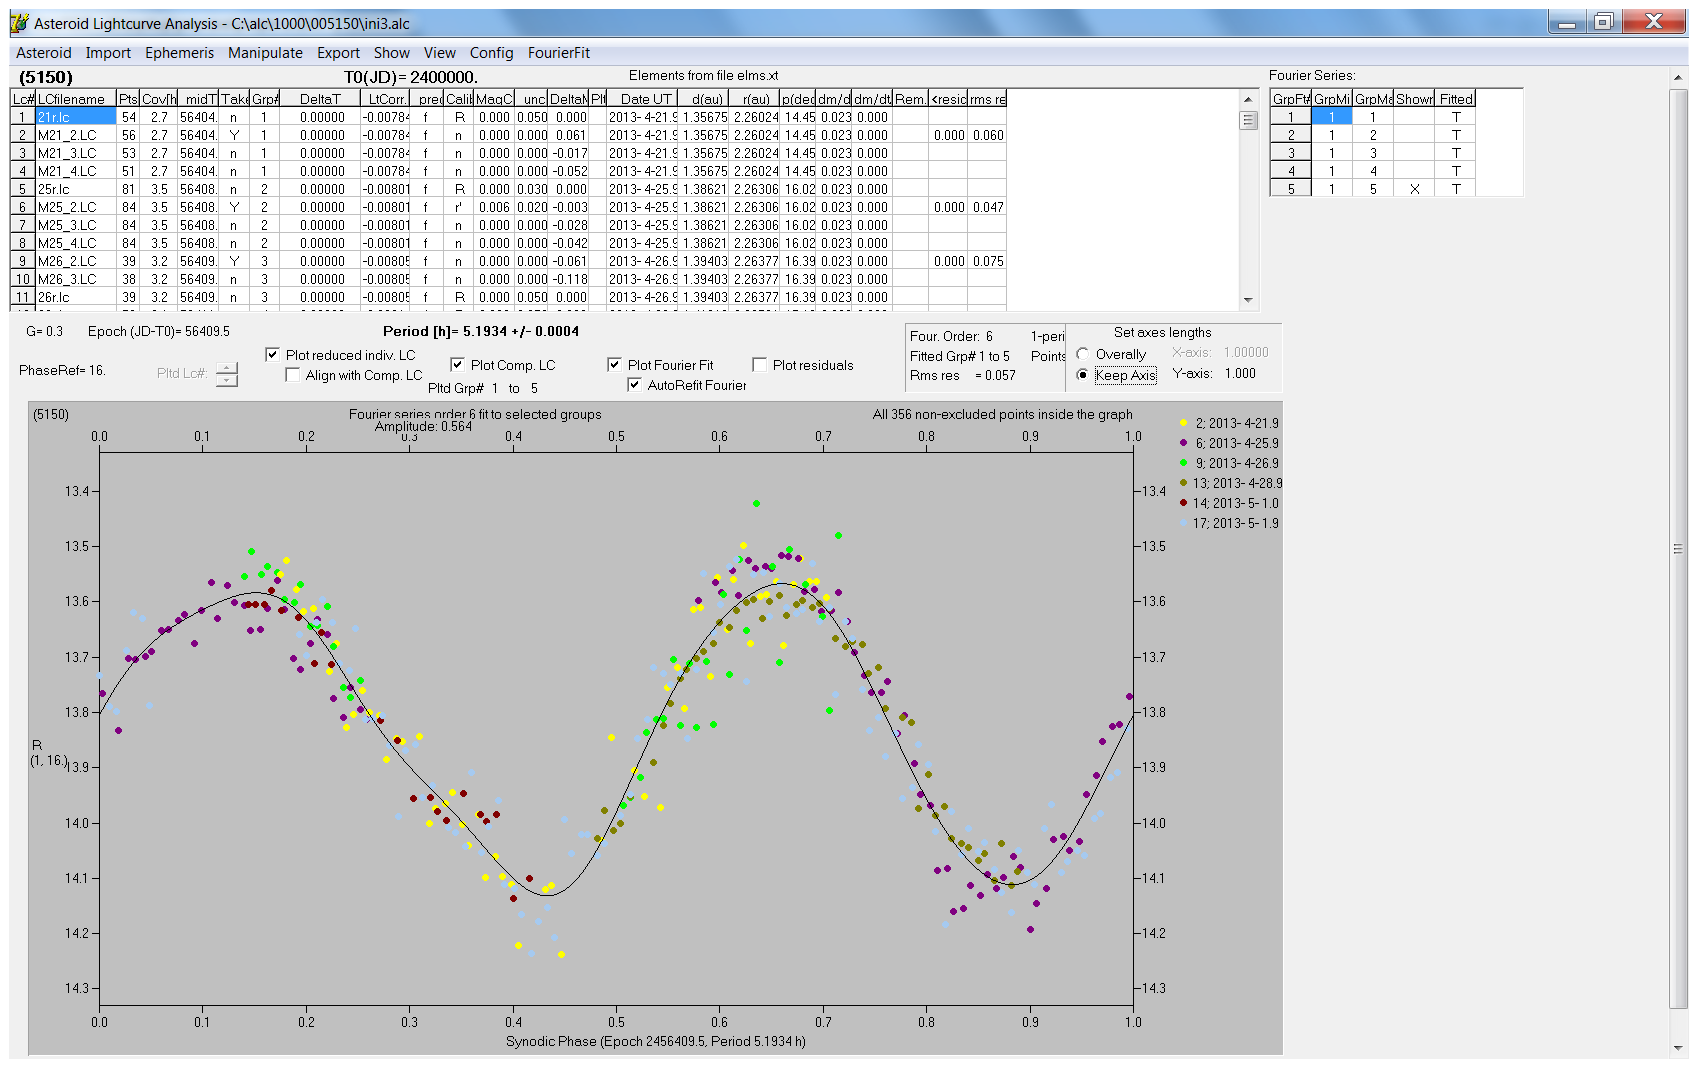Restore down the application window
Image resolution: width=1698 pixels, height=1068 pixels.
click(x=1603, y=21)
